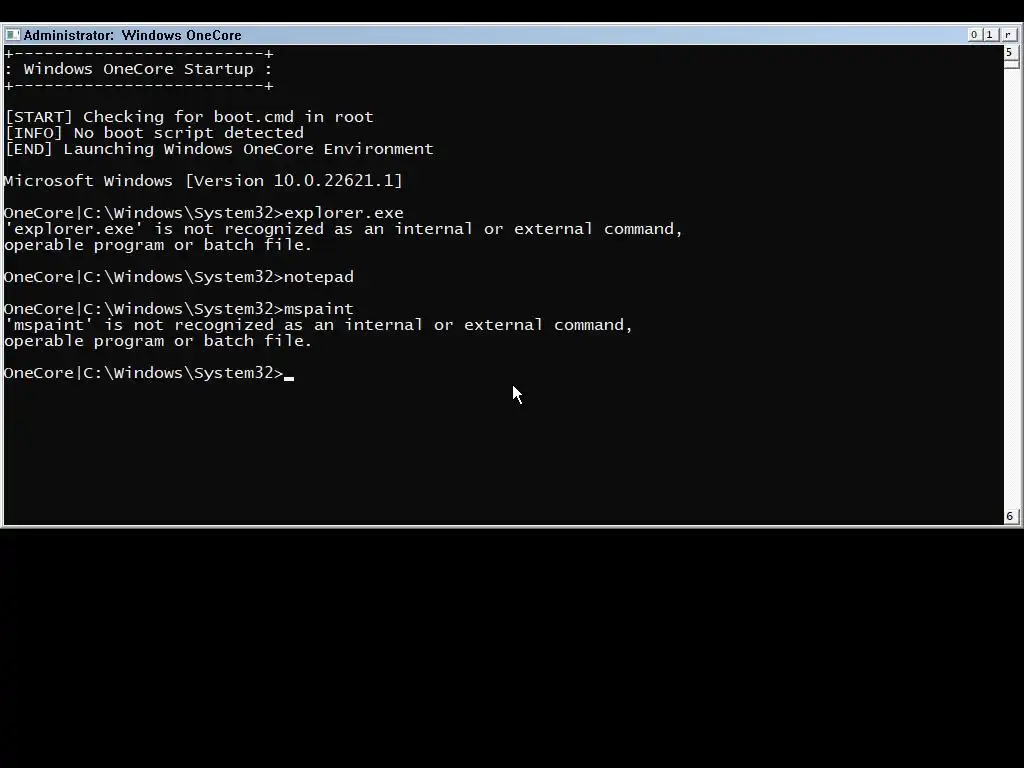Click the "mspaint" command line
Screen dimensions: 1024x768
click(x=179, y=309)
